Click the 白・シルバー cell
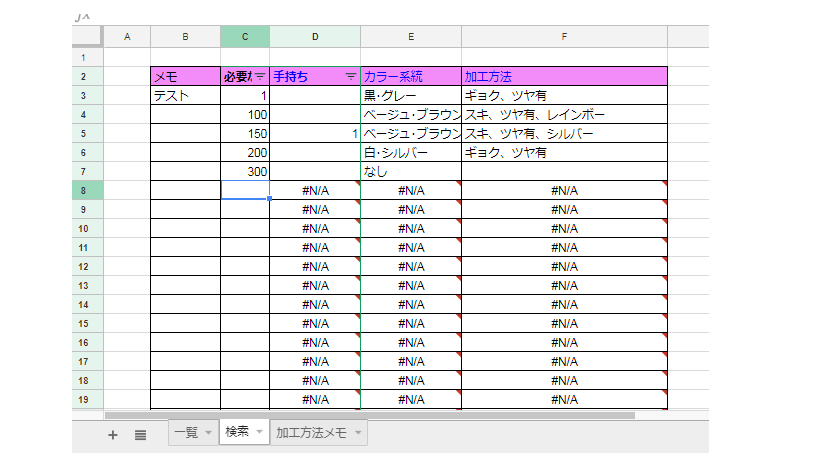This screenshot has width=819, height=460. pos(411,152)
